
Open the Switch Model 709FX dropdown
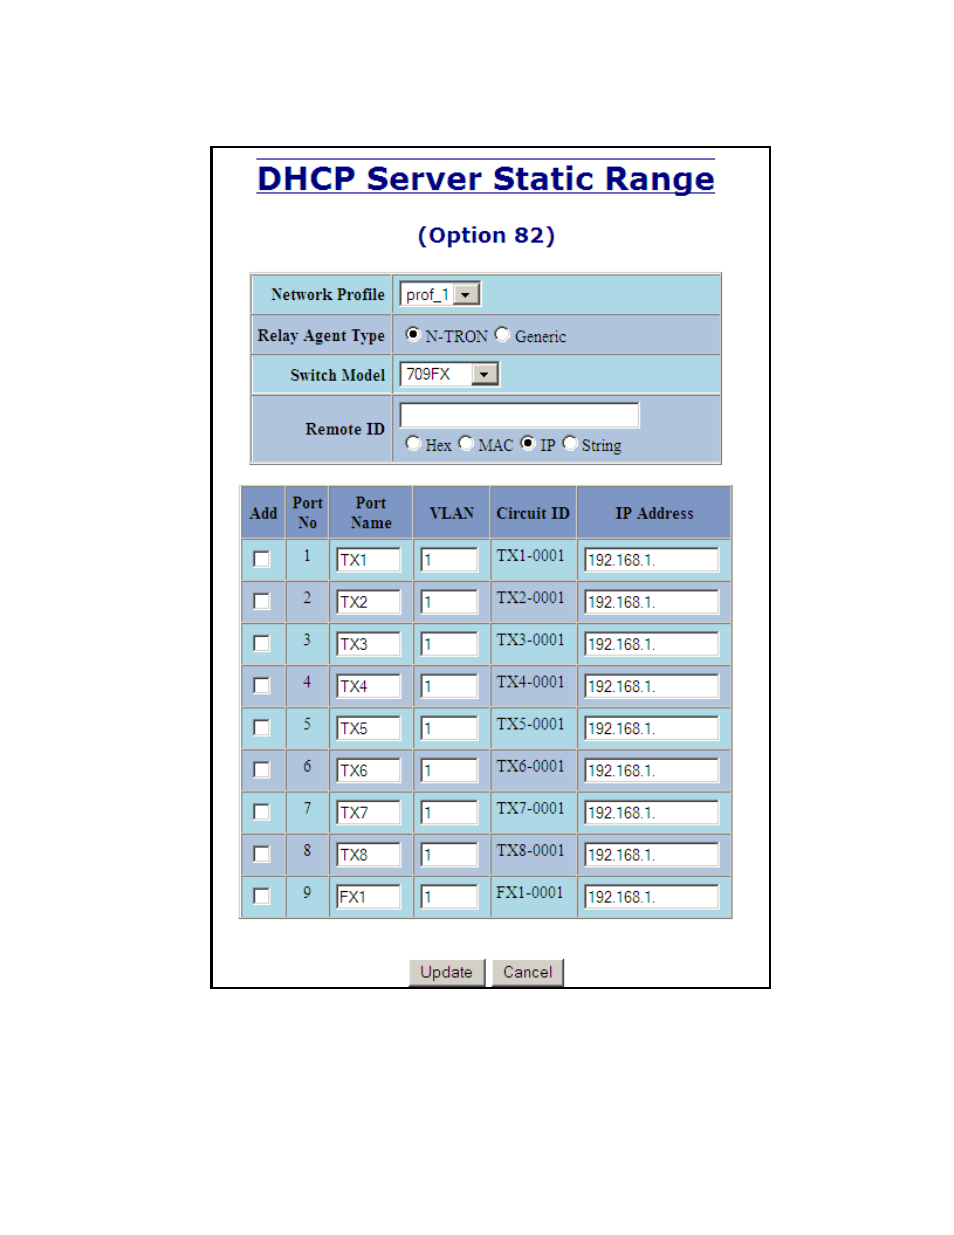449,374
